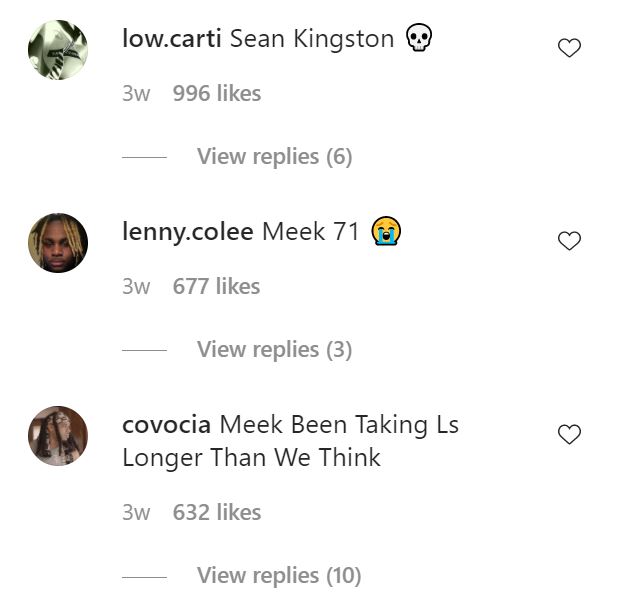Click the skull emoji after Sean Kingston
Viewport: 621px width, 605px height.
419,39
